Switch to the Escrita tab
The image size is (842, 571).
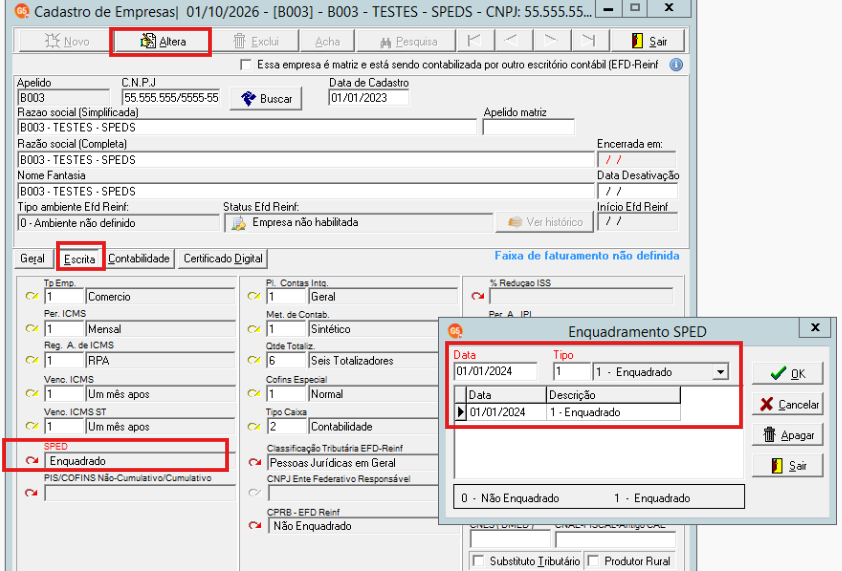click(79, 259)
